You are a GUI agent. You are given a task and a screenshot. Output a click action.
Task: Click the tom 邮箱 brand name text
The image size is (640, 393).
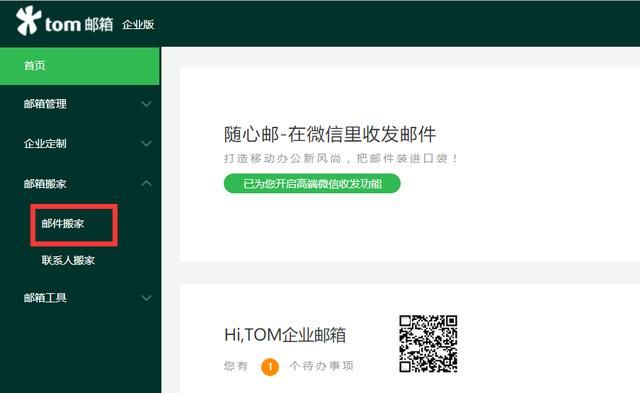(x=79, y=24)
